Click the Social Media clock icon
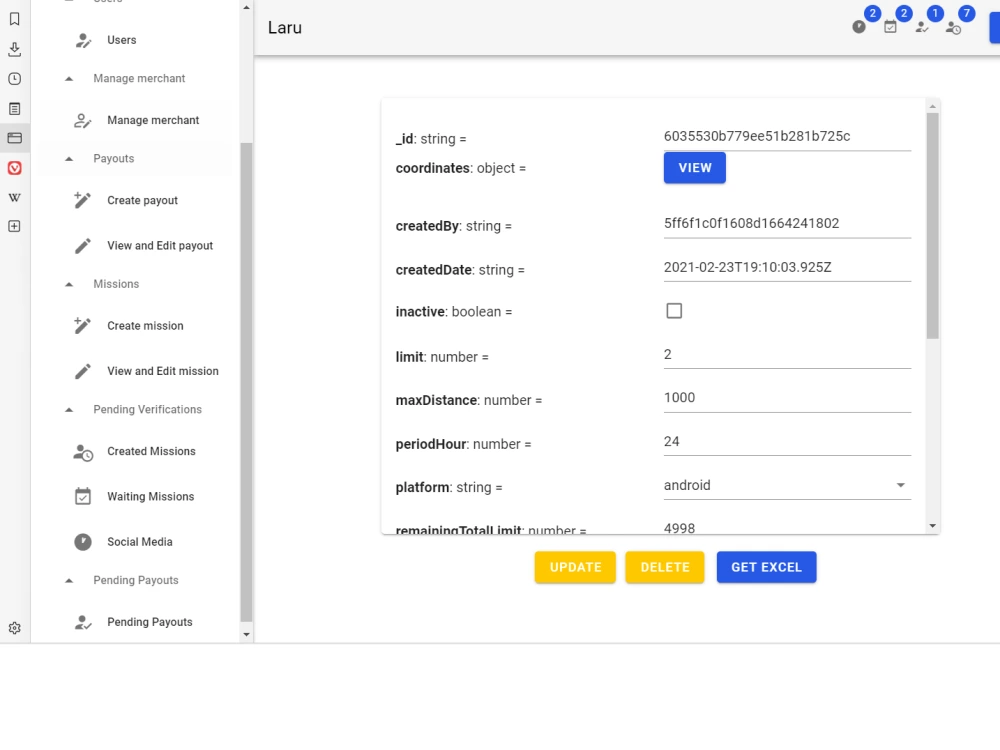The height and width of the screenshot is (750, 1000). point(83,542)
